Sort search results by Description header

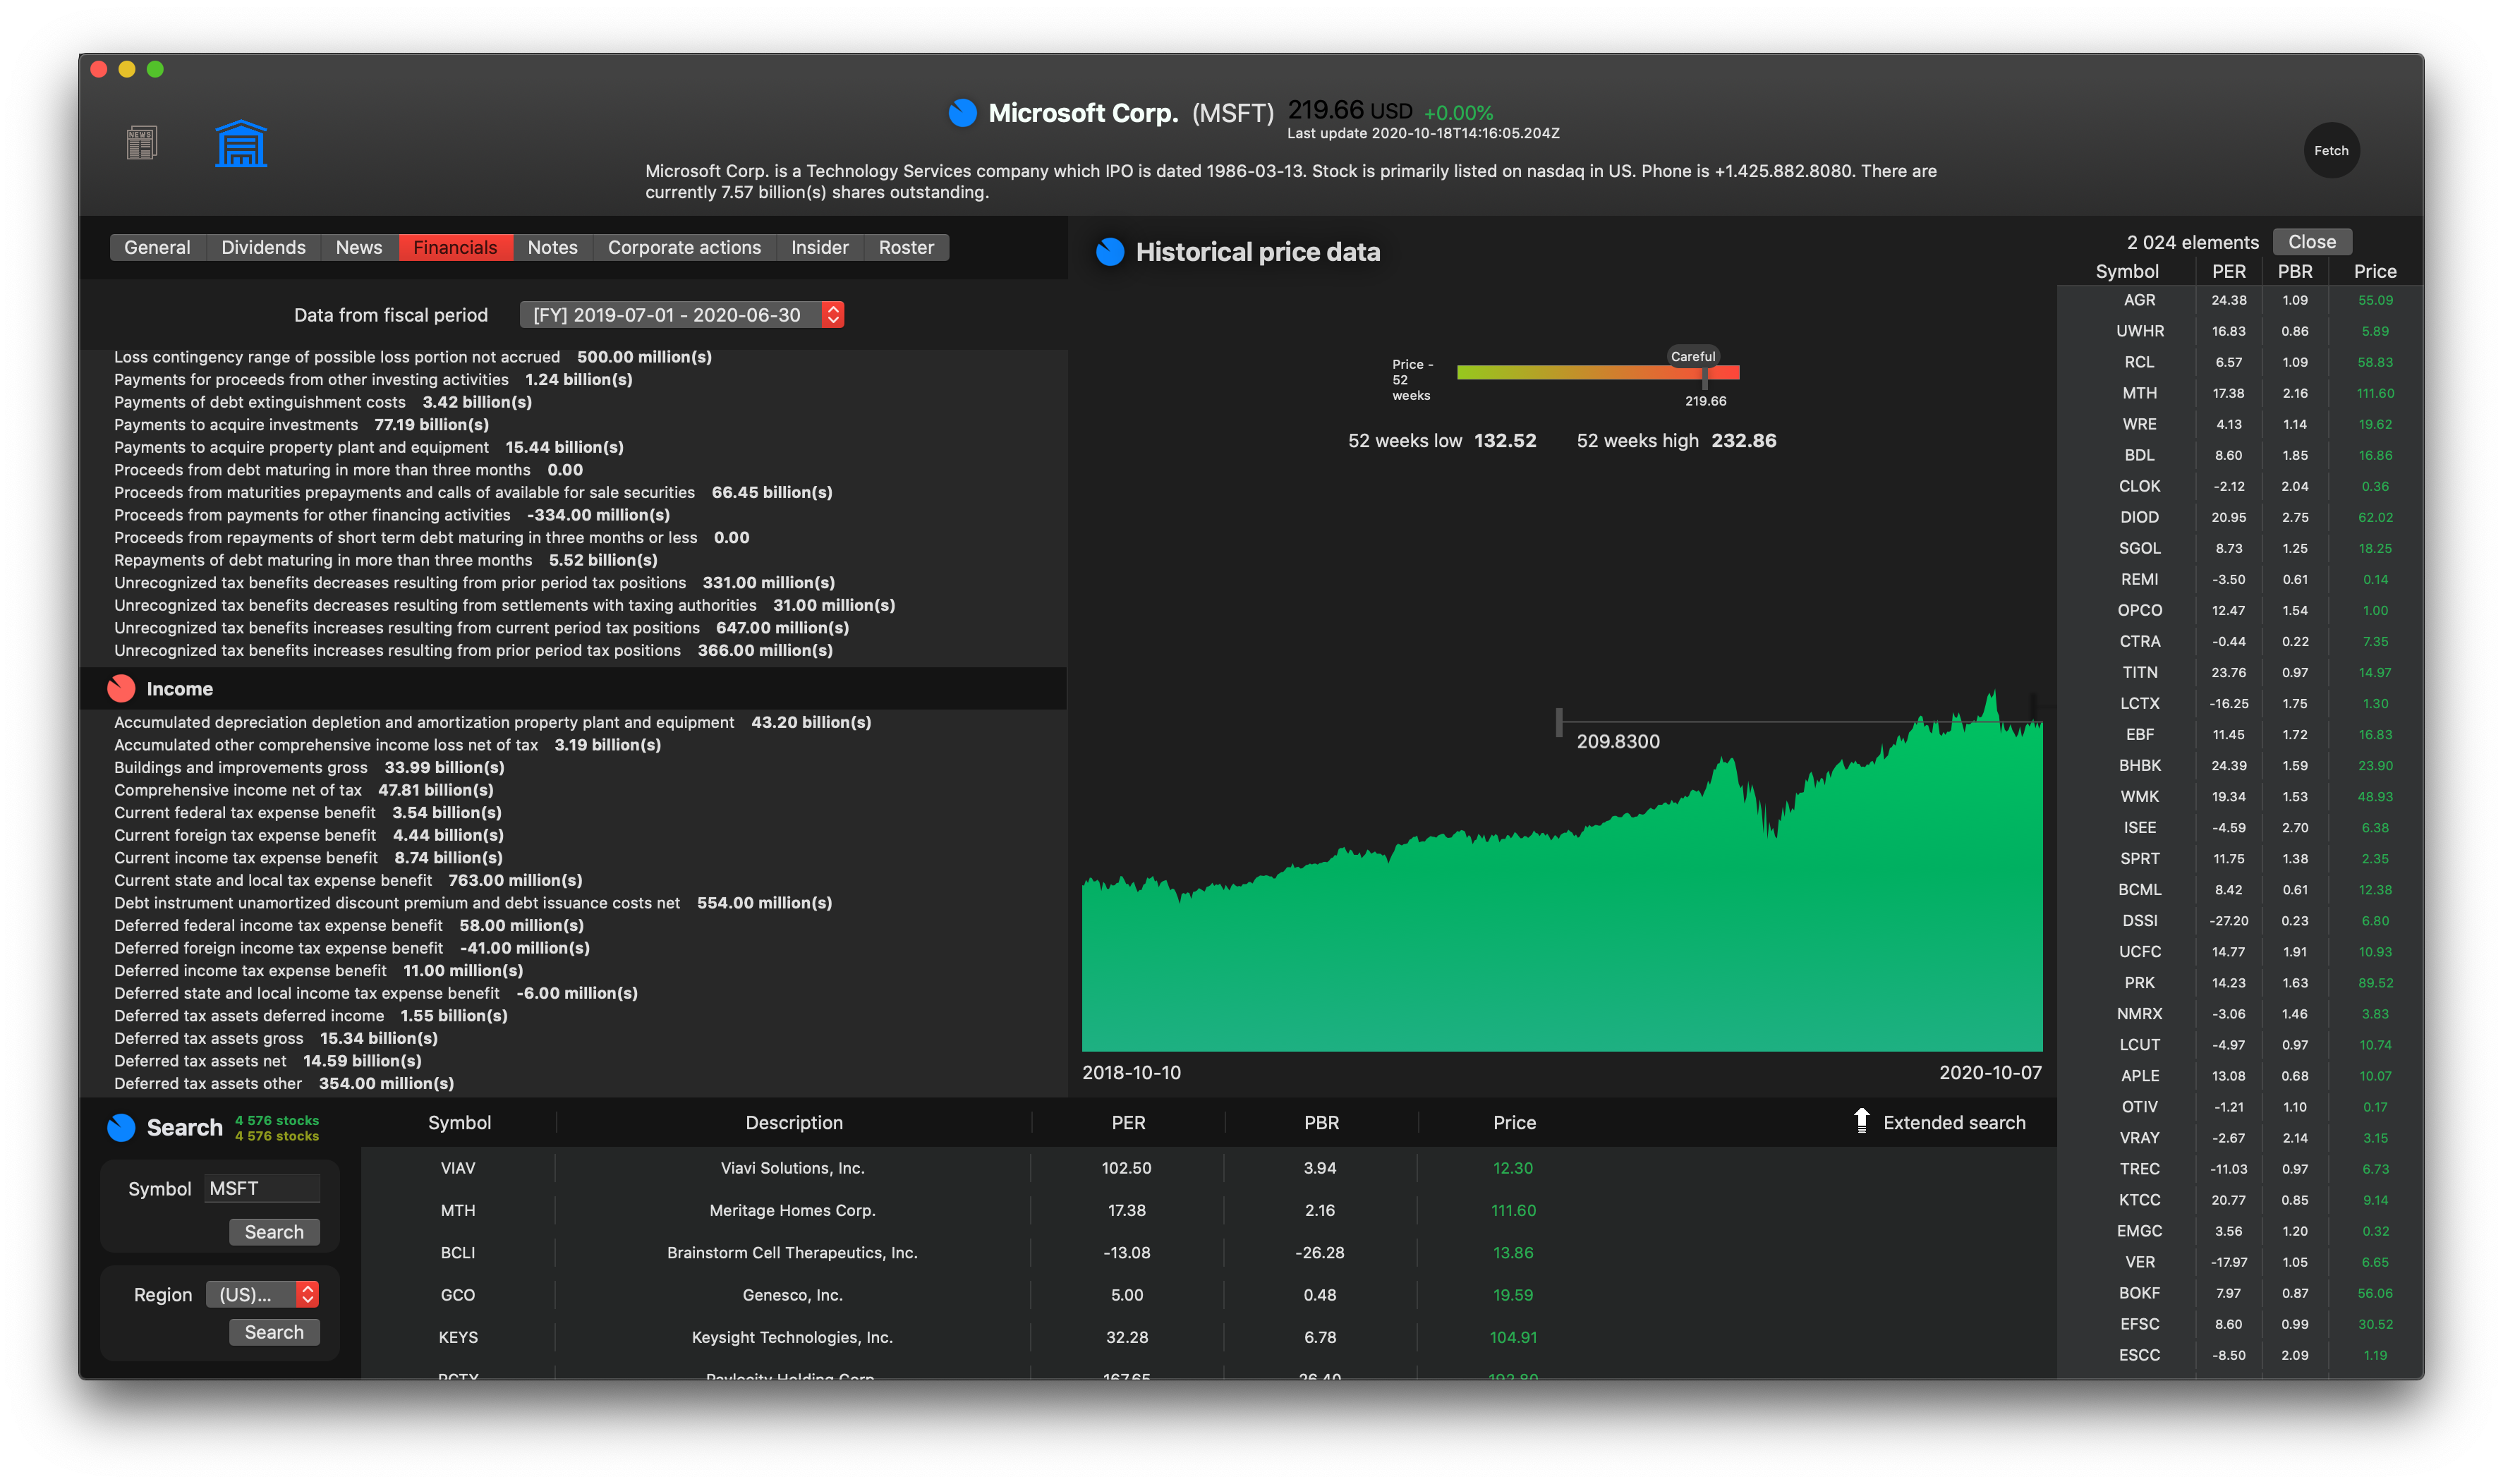point(793,1122)
